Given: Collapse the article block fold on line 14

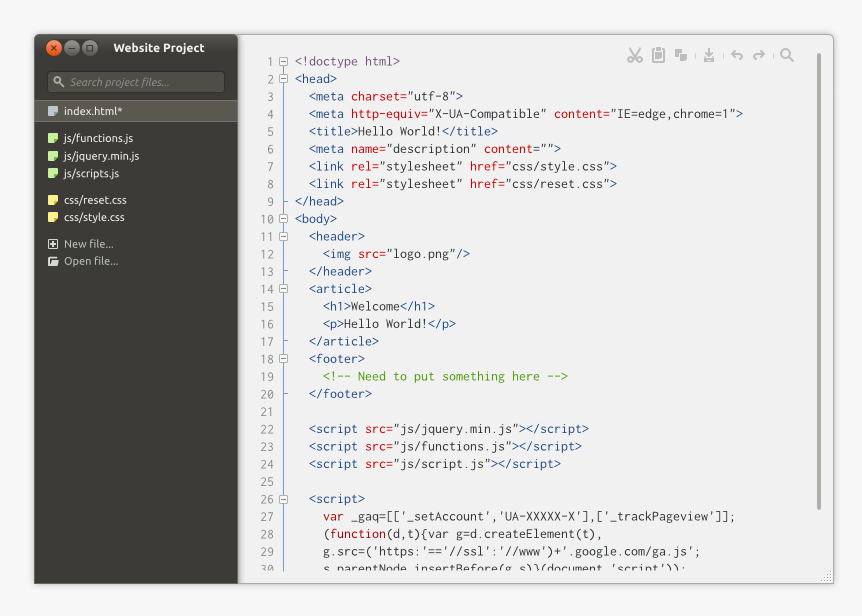Looking at the screenshot, I should pyautogui.click(x=284, y=289).
